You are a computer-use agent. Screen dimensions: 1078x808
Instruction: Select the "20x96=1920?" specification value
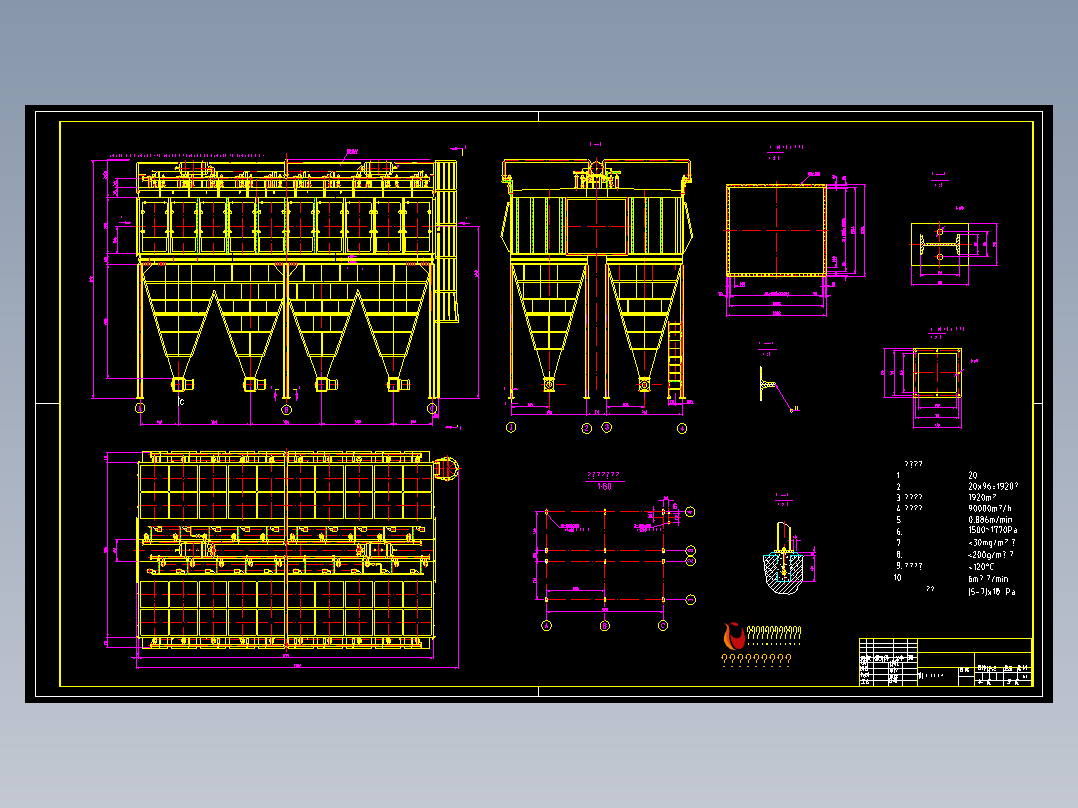993,486
